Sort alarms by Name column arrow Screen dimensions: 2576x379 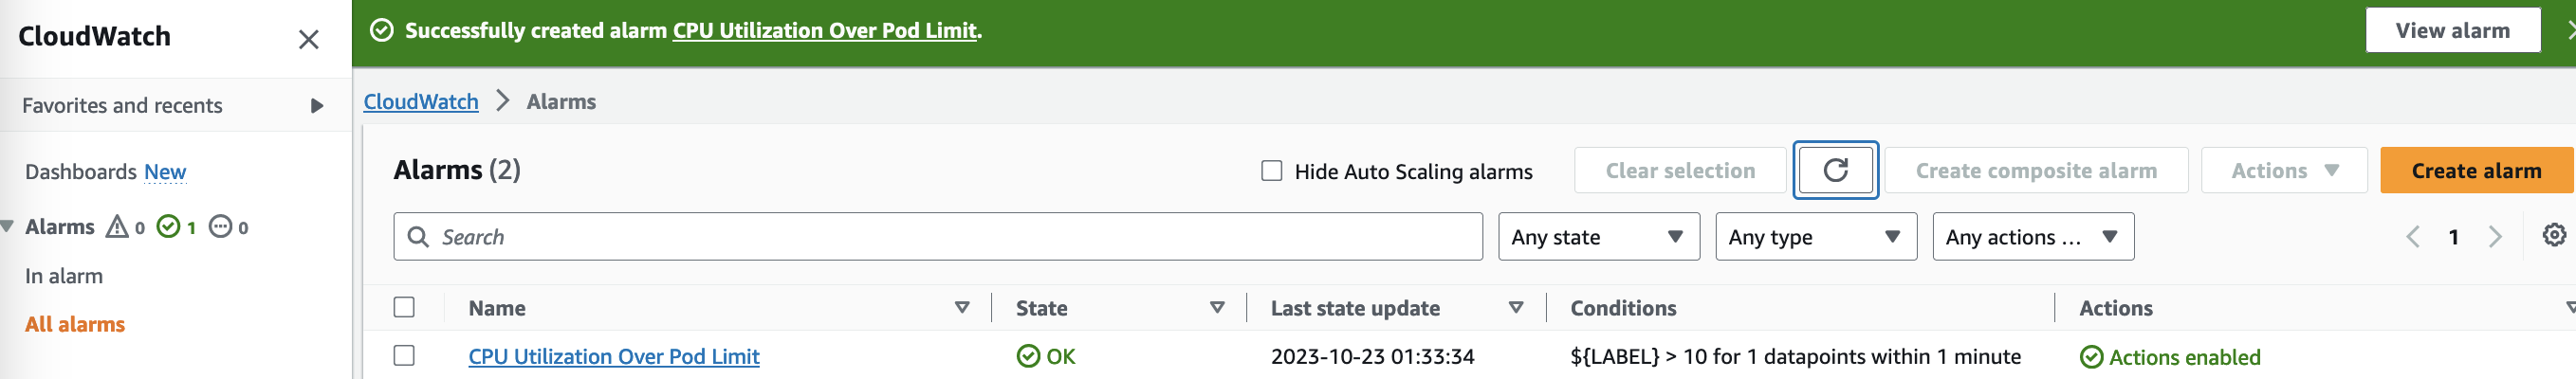point(962,308)
